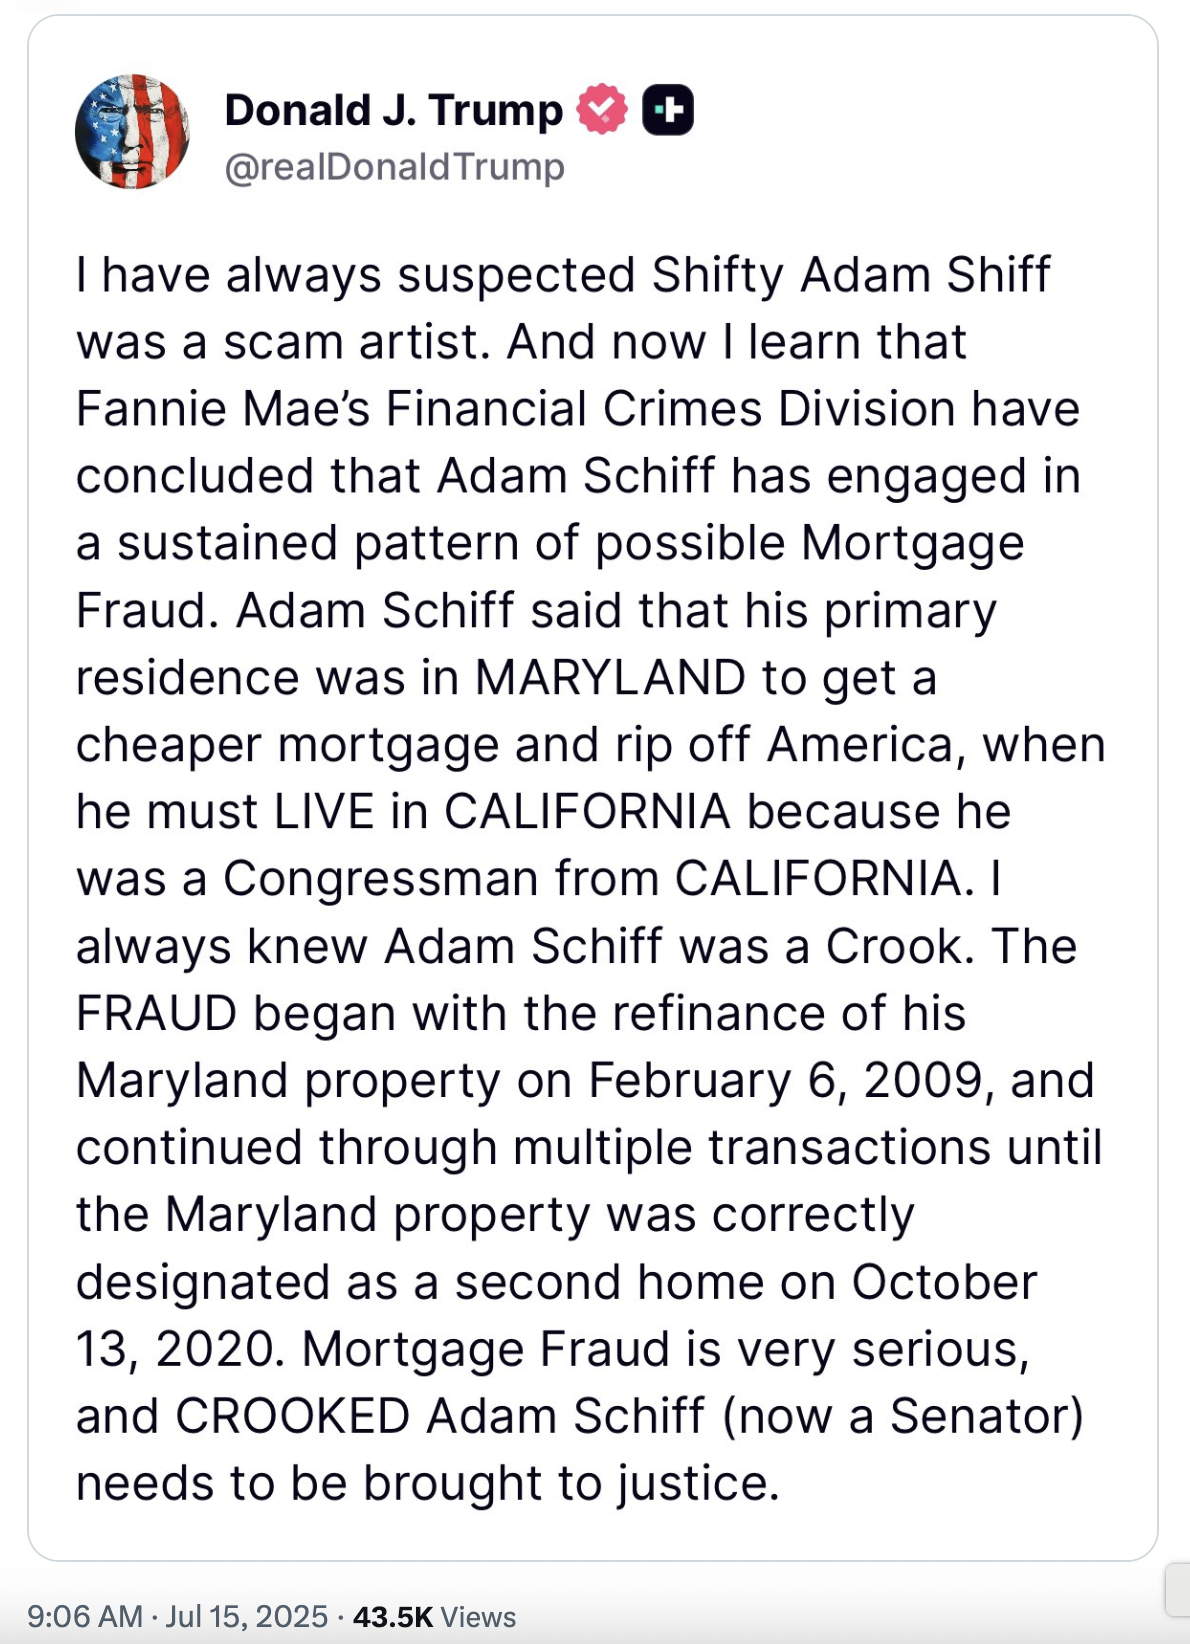The height and width of the screenshot is (1644, 1190).
Task: Click the capitalized word MARYLAND
Action: 610,678
